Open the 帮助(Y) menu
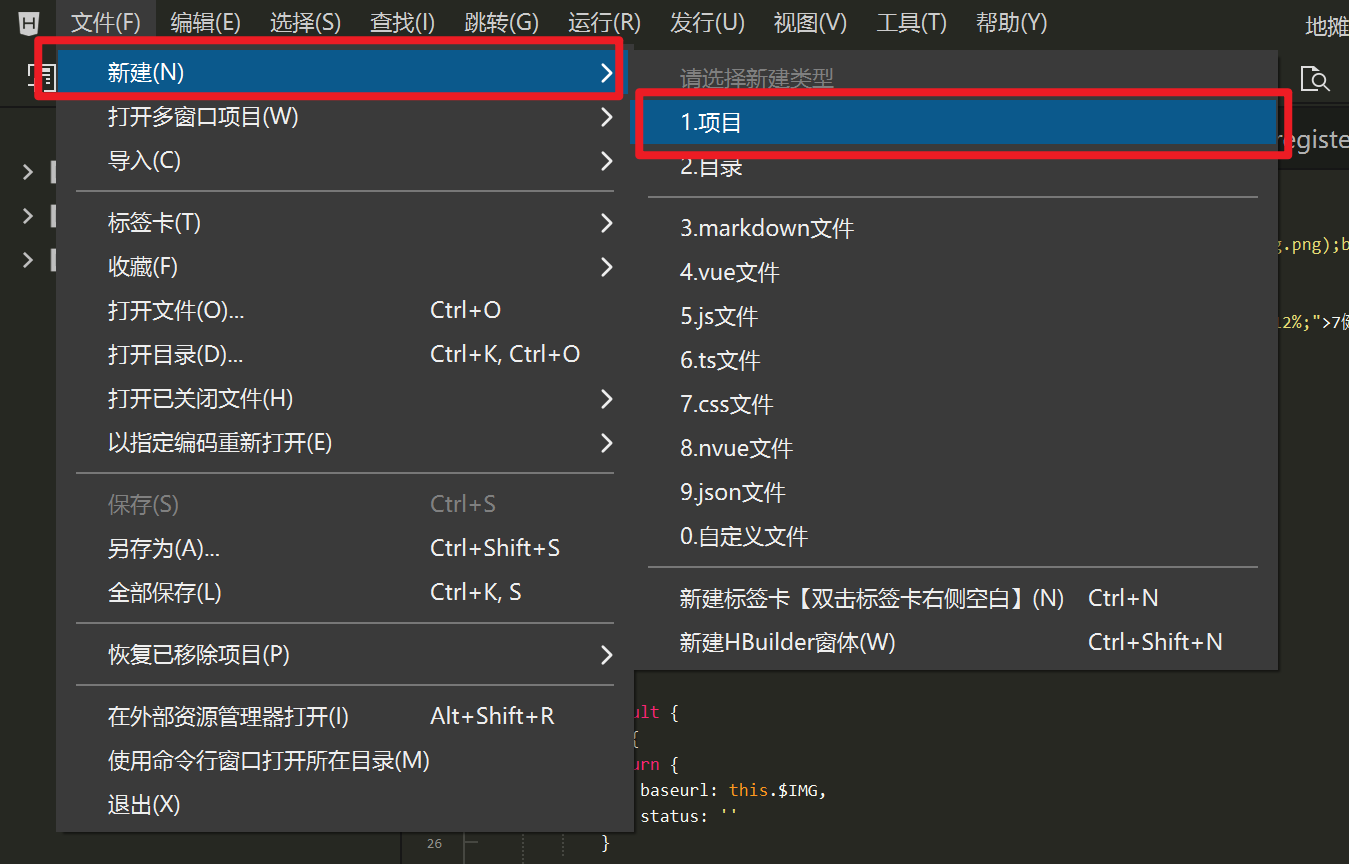 tap(1011, 22)
